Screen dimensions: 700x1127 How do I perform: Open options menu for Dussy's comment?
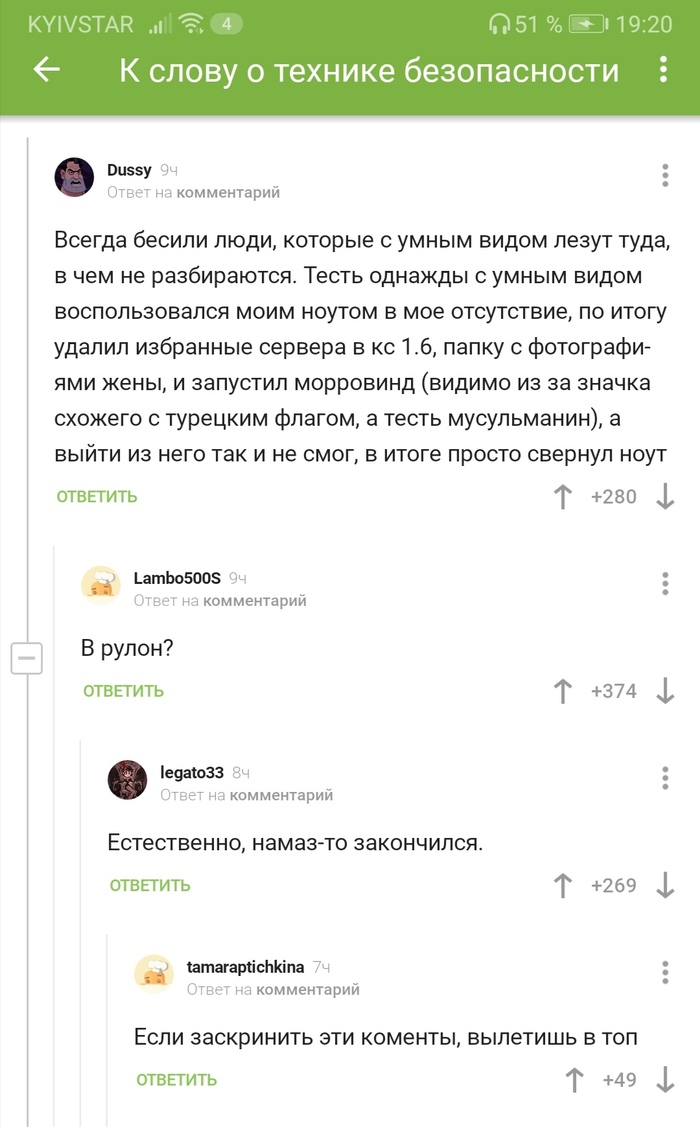tap(665, 175)
